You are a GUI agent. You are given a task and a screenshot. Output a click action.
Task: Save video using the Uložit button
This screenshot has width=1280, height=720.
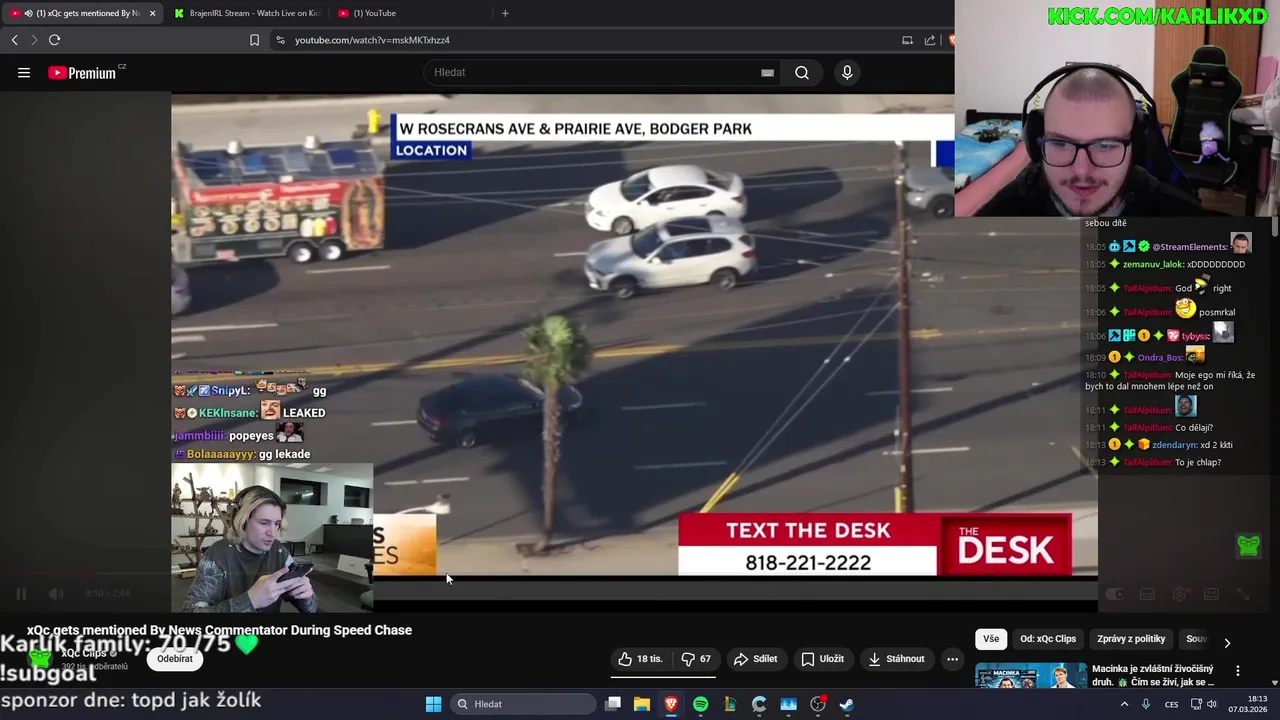click(x=822, y=659)
